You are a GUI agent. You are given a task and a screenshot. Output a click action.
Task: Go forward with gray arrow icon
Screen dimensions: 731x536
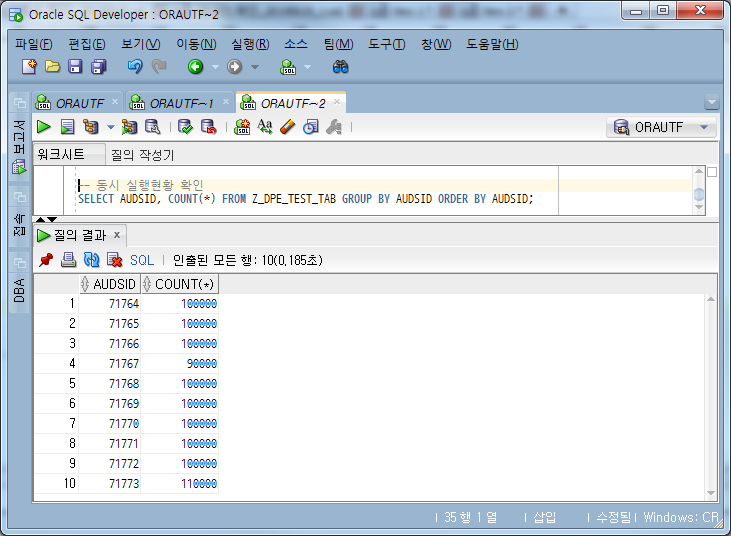tap(234, 67)
